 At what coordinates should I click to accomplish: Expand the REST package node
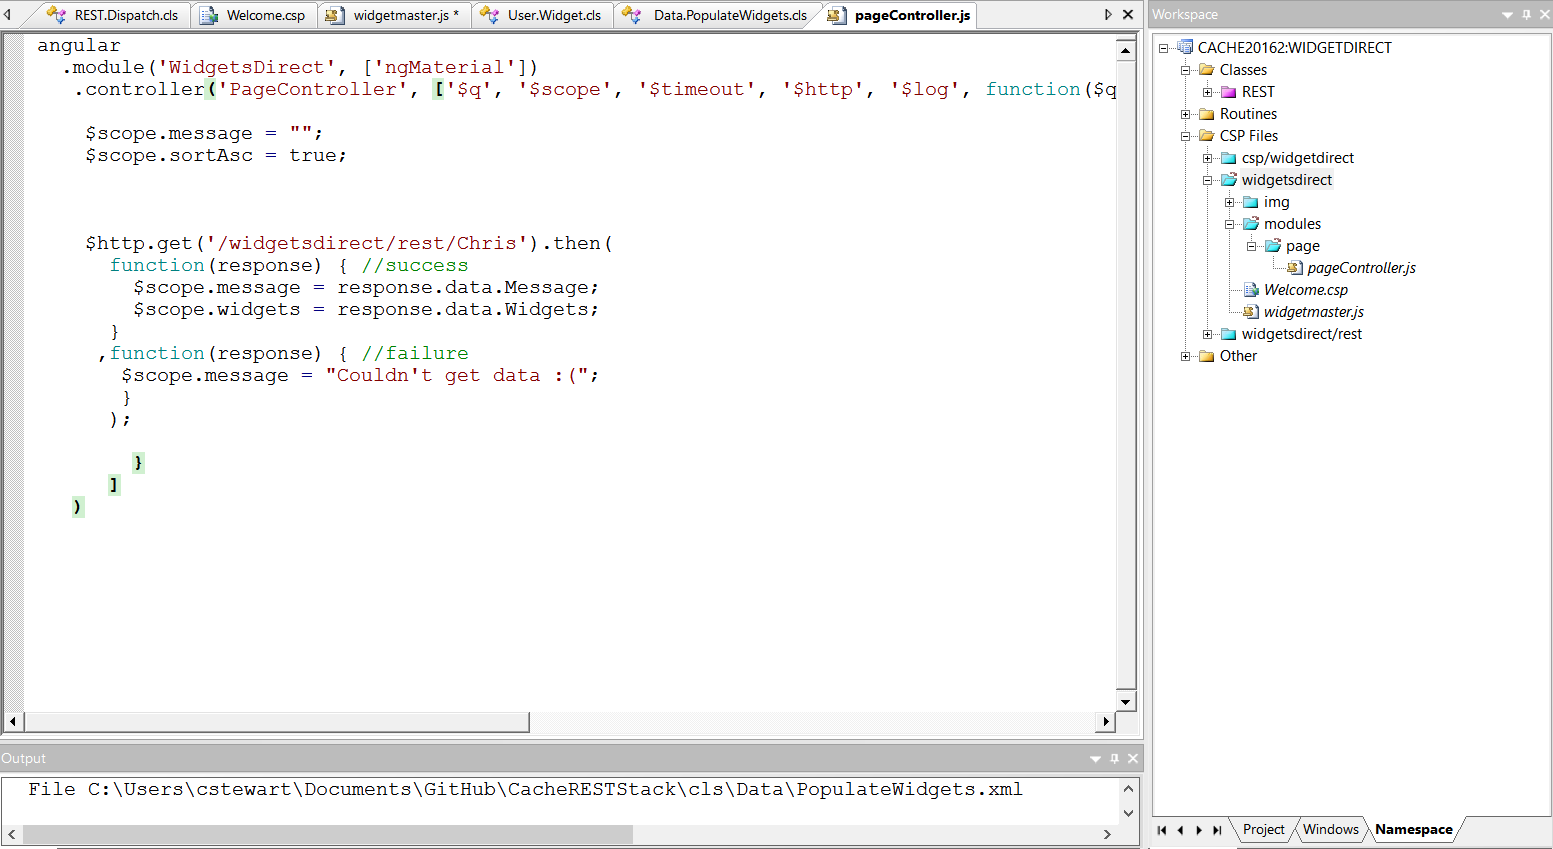coord(1207,92)
